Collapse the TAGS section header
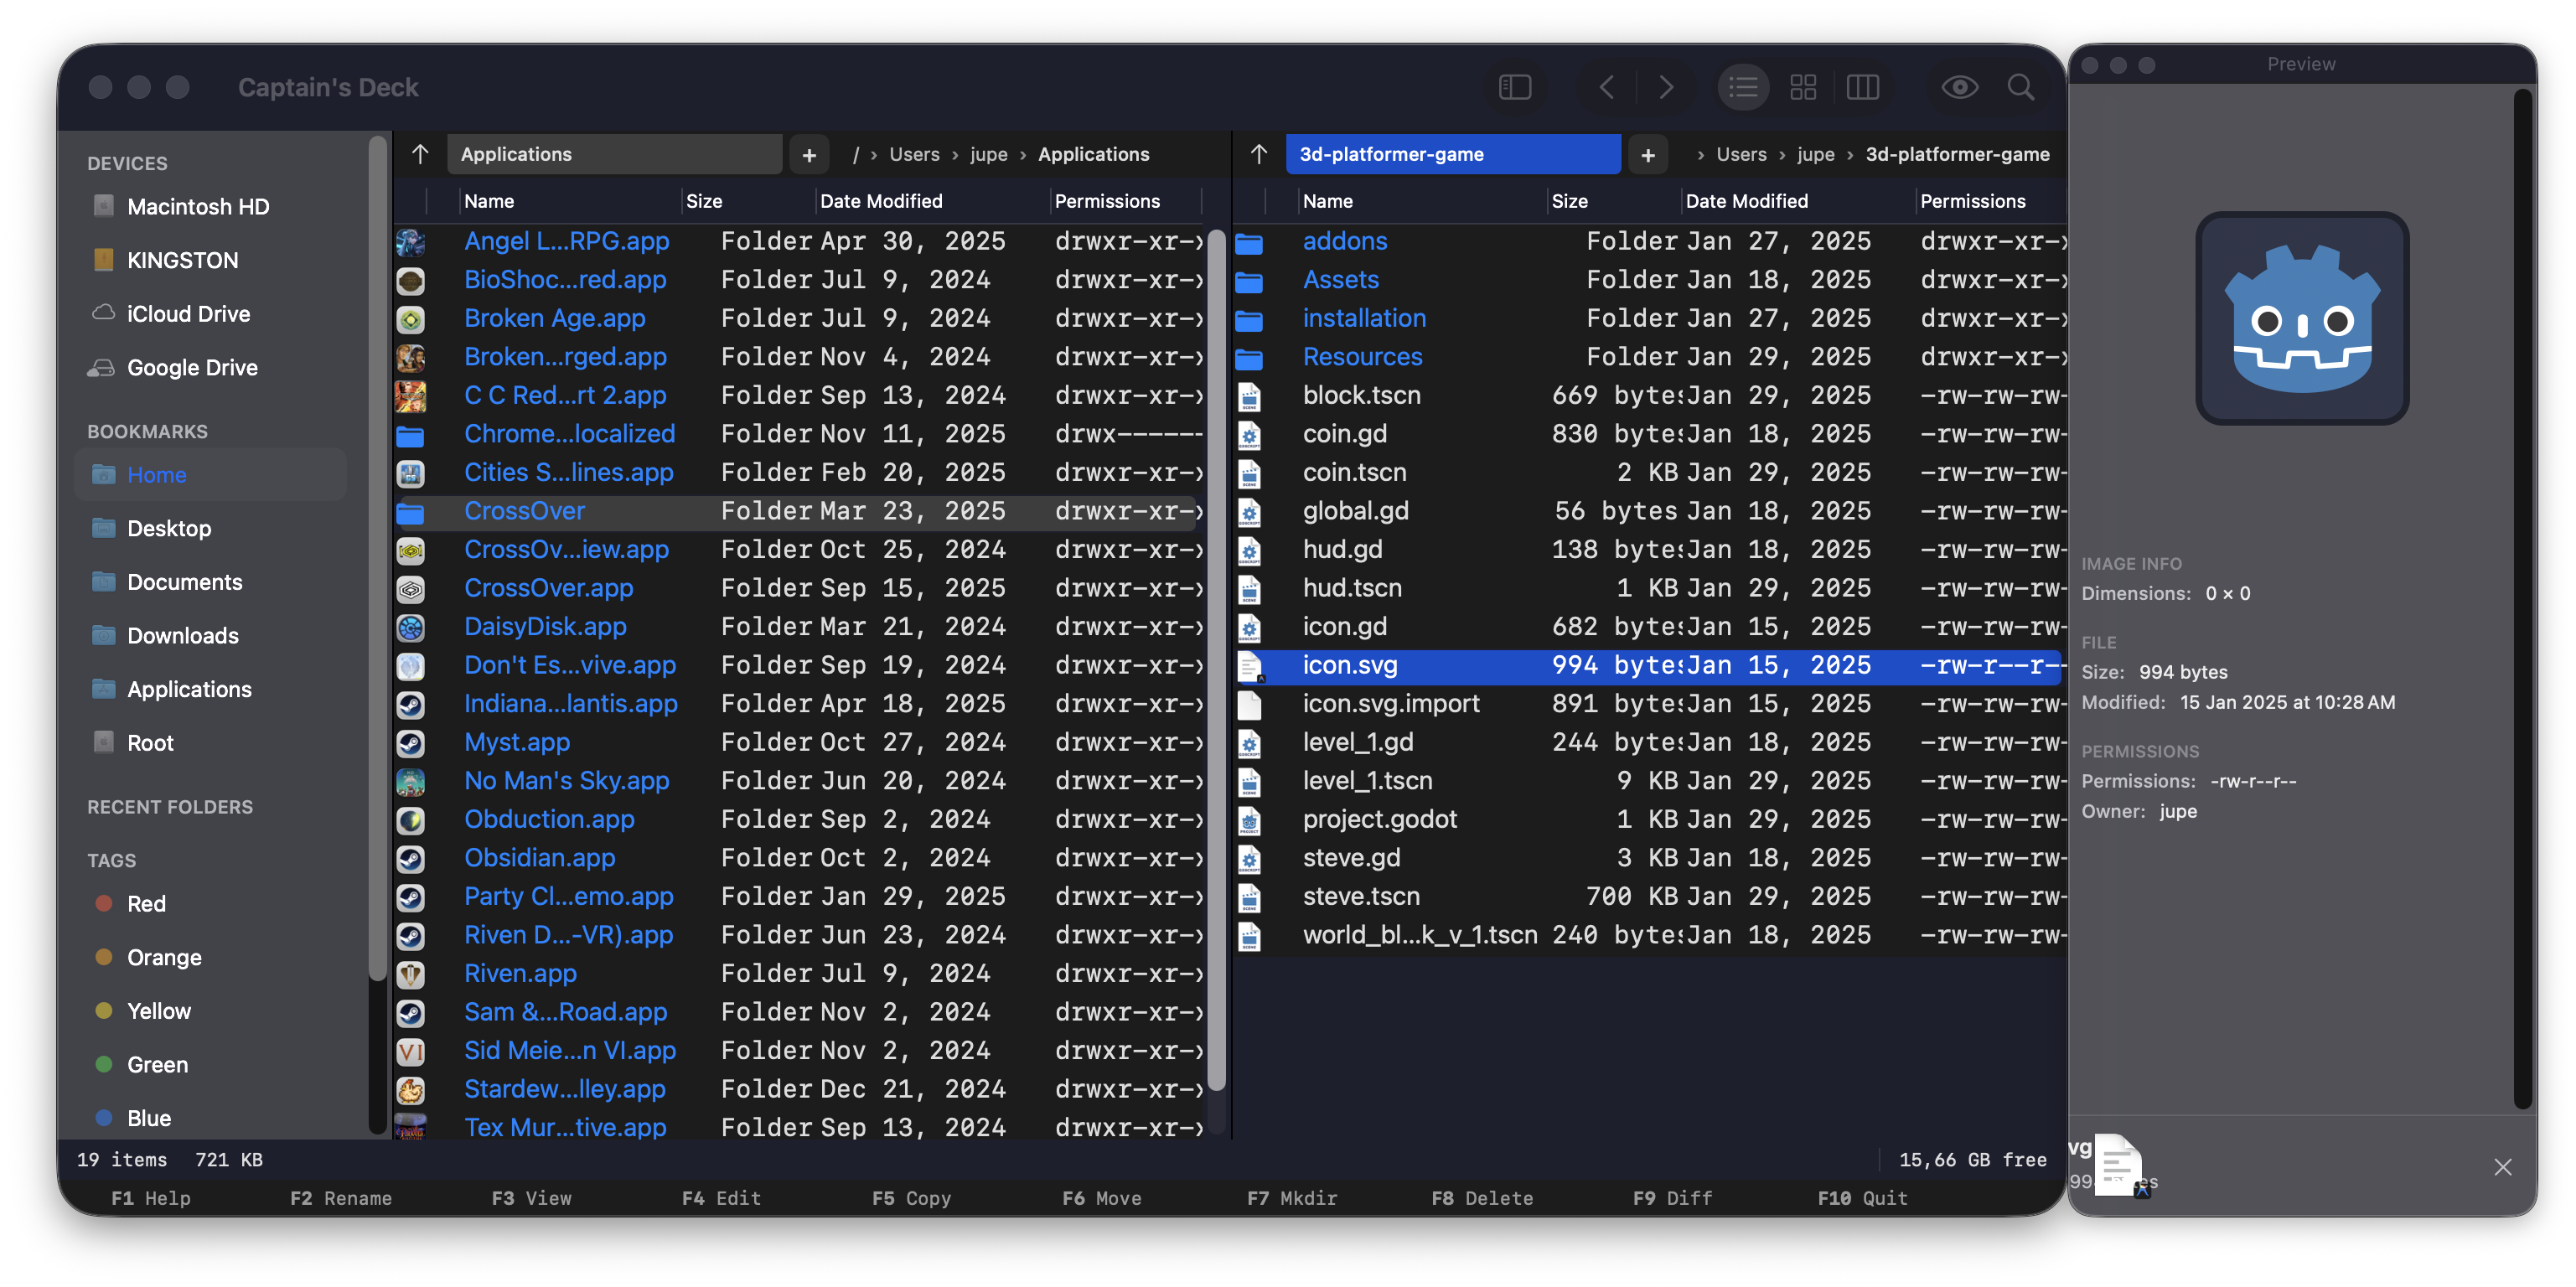Screen dimensions: 2576x1287 (x=111, y=859)
